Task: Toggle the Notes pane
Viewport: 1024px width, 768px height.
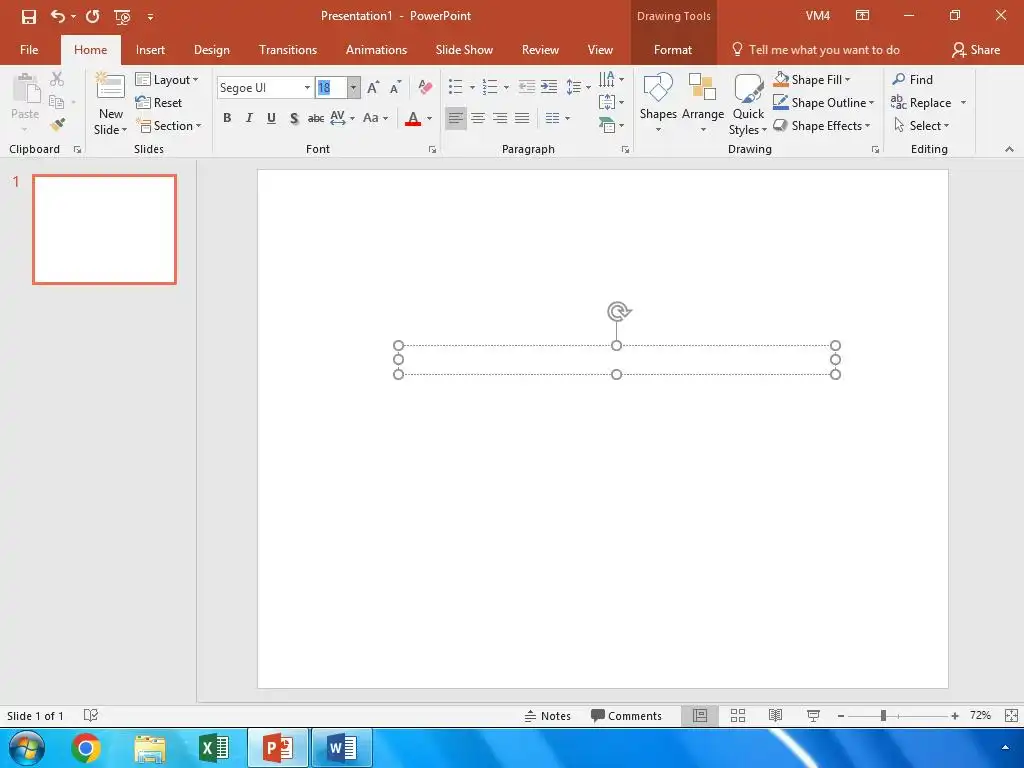Action: [x=547, y=716]
